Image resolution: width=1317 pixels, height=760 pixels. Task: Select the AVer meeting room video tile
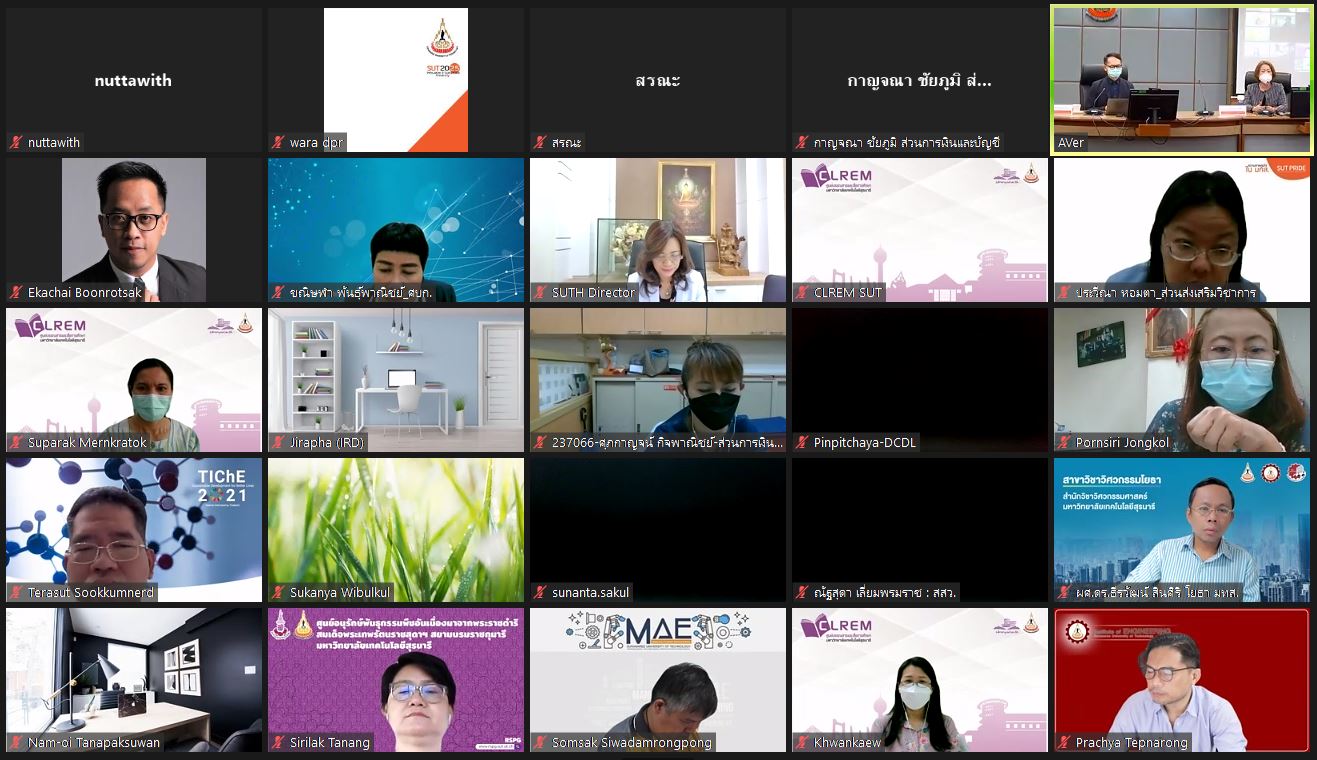pos(1182,80)
